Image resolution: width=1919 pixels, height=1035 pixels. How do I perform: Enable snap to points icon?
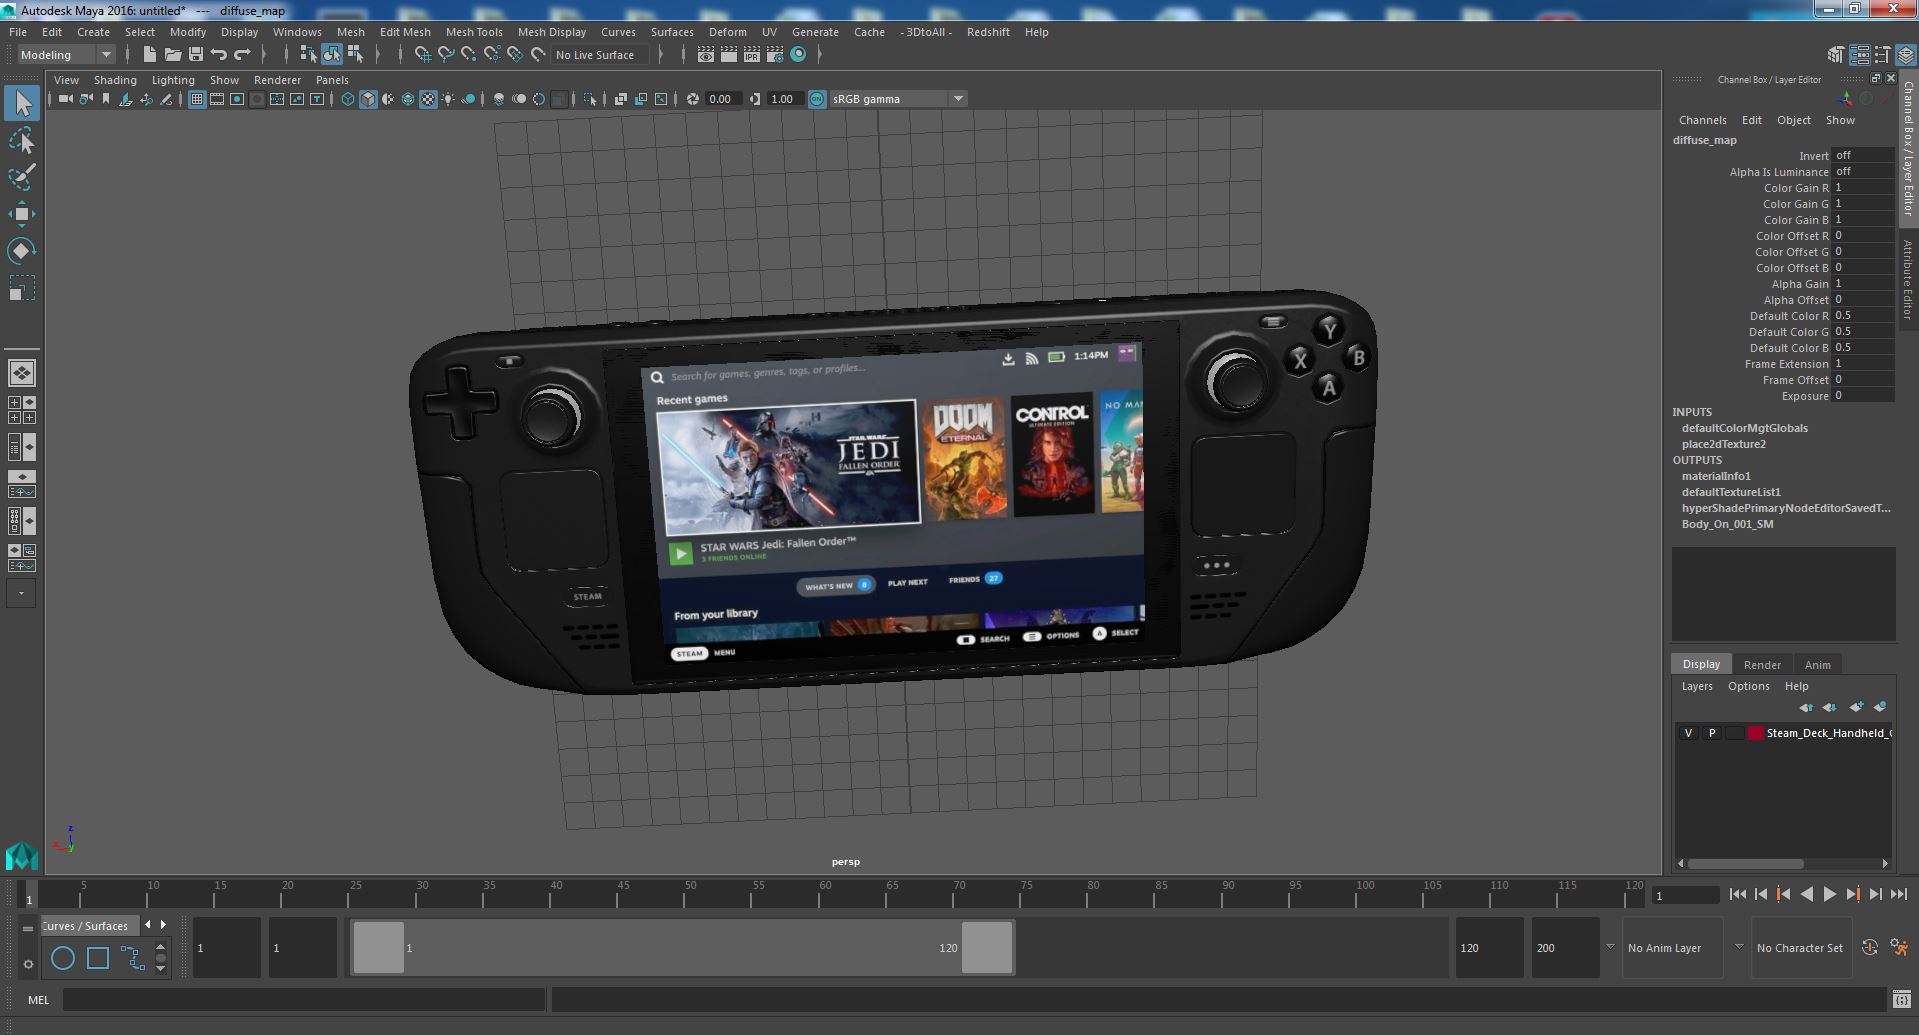click(x=469, y=55)
